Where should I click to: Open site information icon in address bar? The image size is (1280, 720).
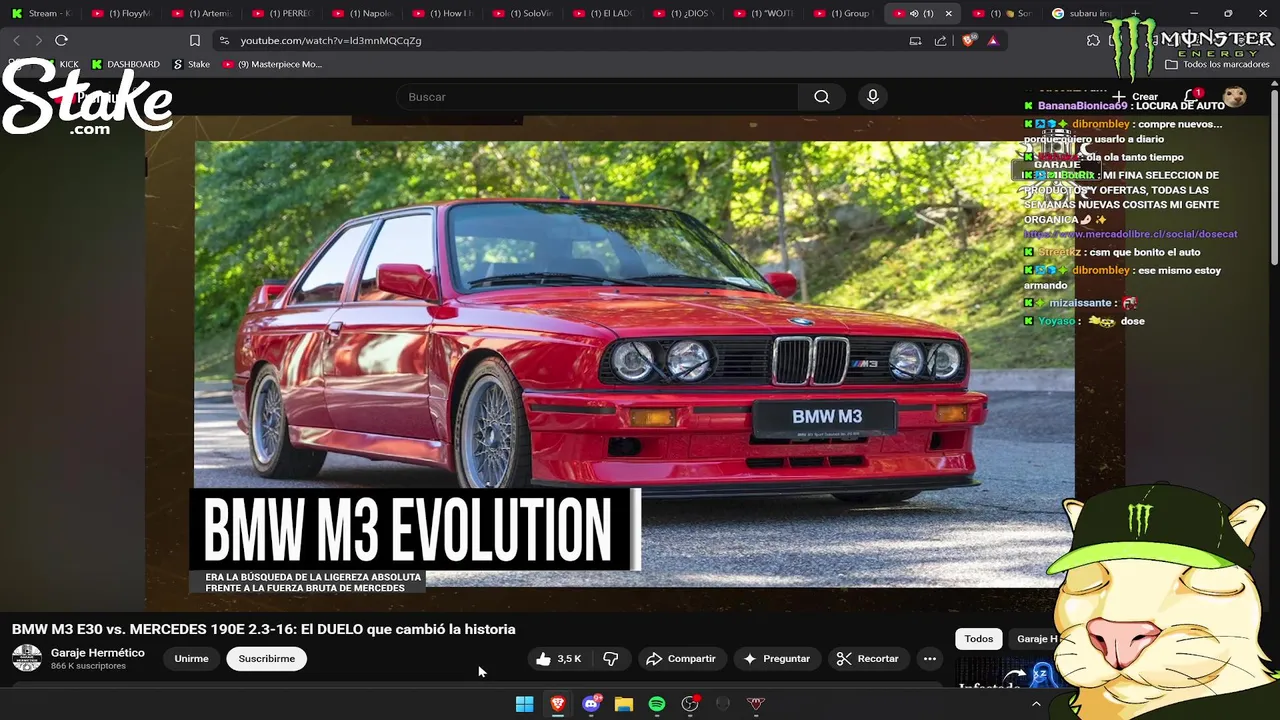(224, 41)
